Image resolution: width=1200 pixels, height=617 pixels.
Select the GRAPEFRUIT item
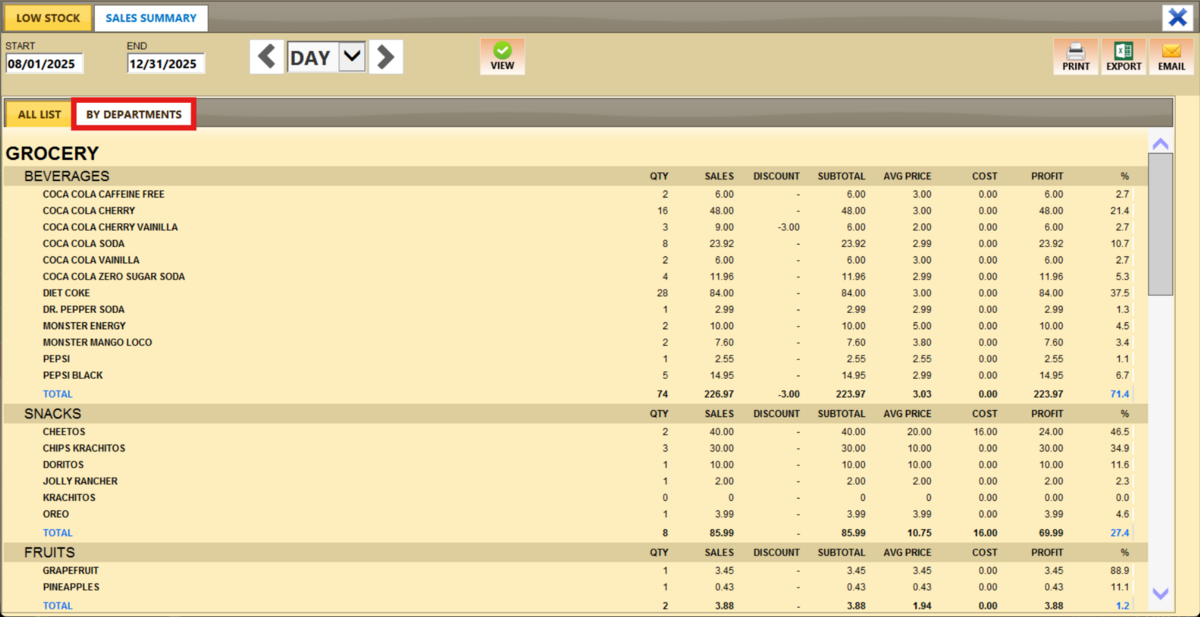pos(71,571)
